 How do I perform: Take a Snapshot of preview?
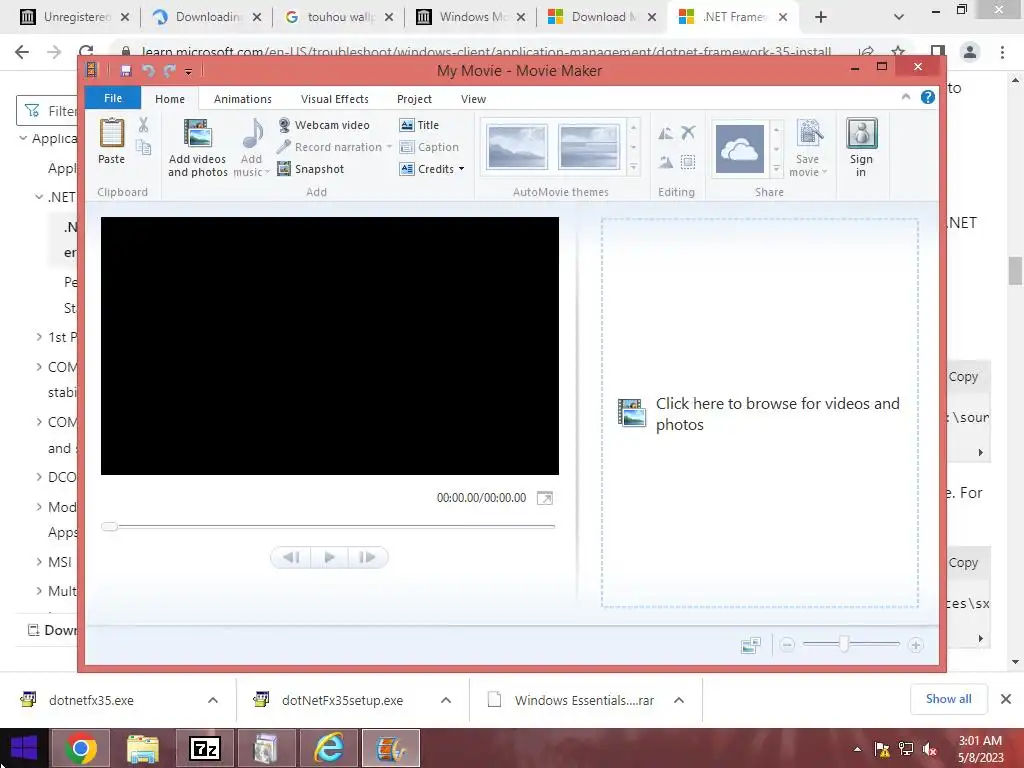click(311, 169)
